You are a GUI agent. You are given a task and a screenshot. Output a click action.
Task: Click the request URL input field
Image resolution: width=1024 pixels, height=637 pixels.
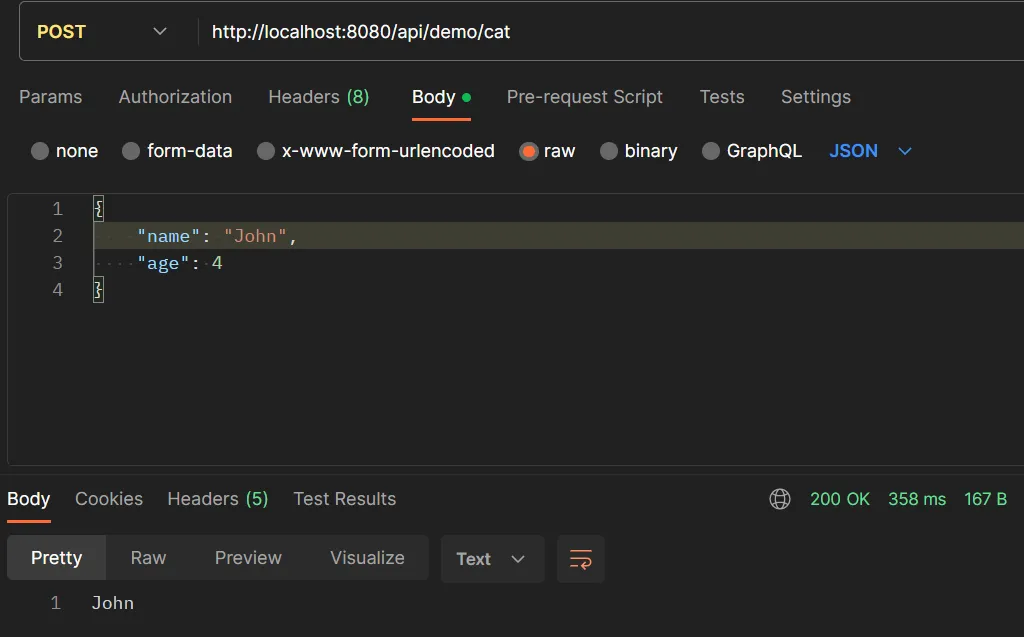(x=600, y=32)
